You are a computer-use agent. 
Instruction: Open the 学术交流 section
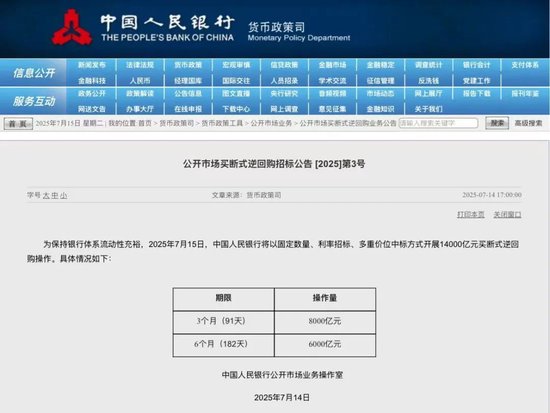[332, 81]
